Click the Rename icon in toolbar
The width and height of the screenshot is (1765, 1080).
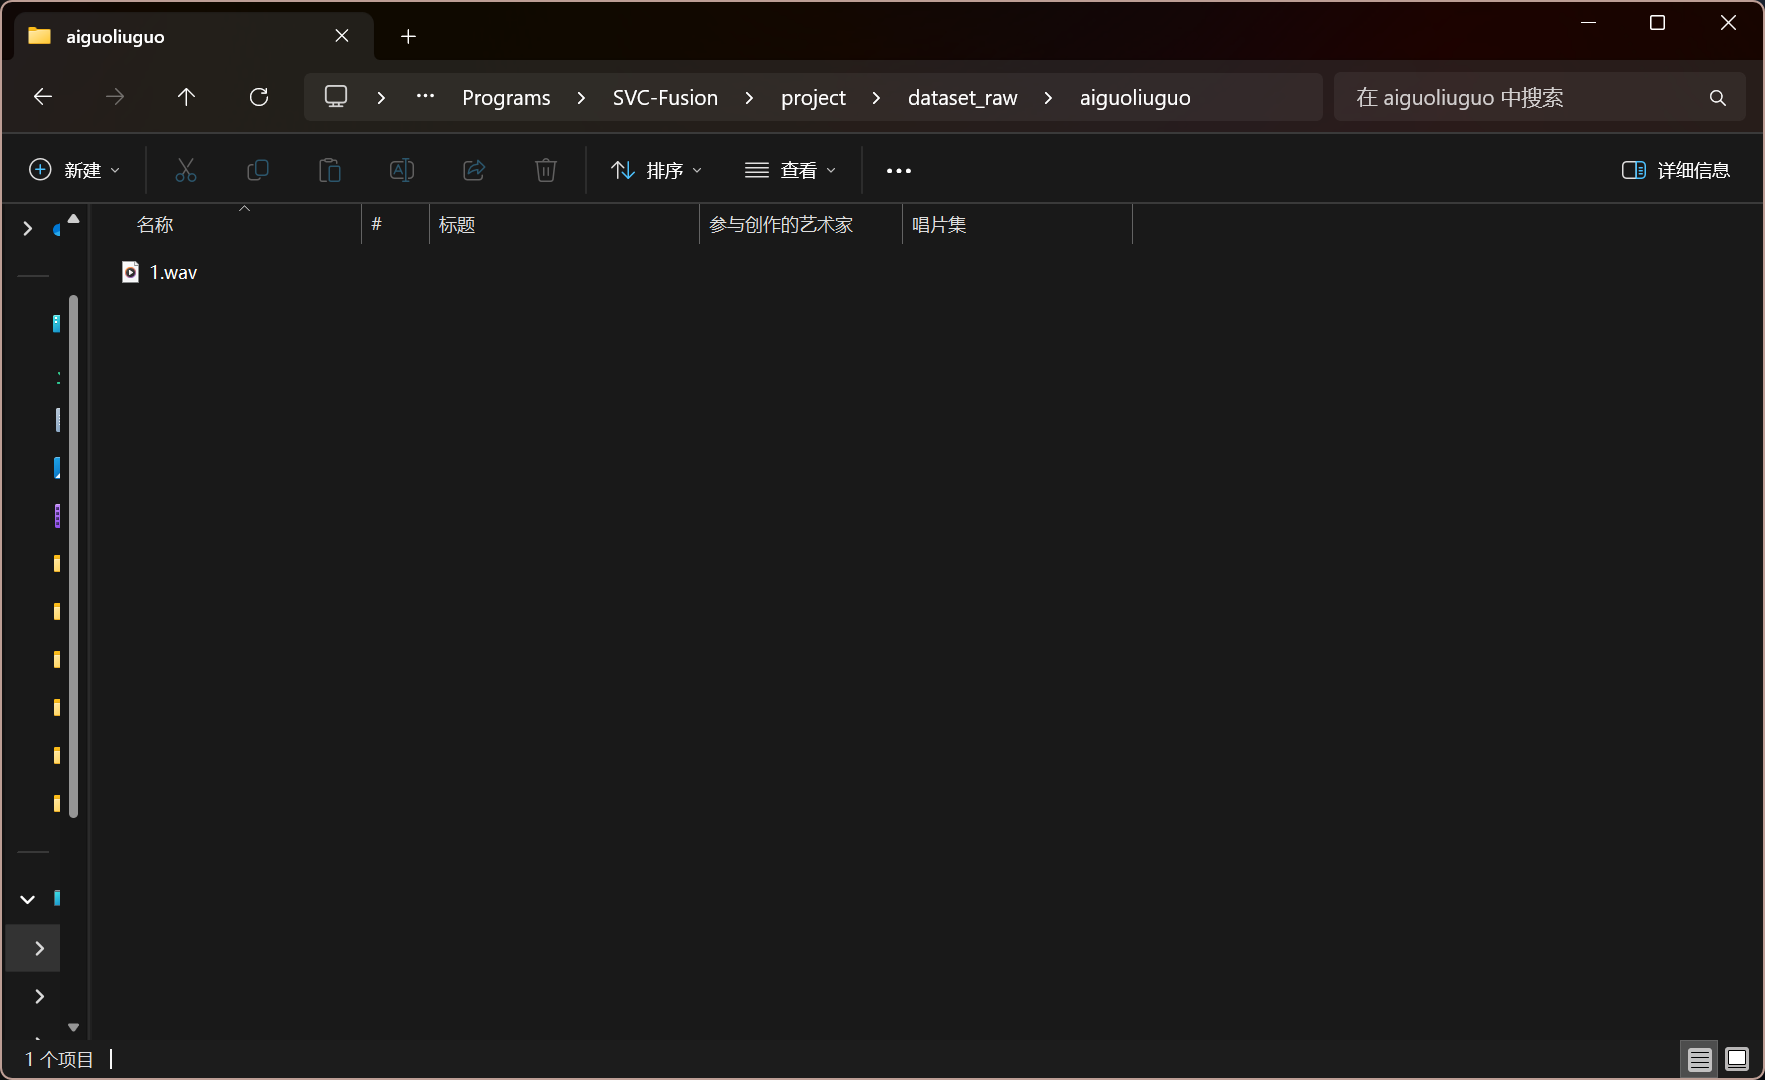(402, 170)
